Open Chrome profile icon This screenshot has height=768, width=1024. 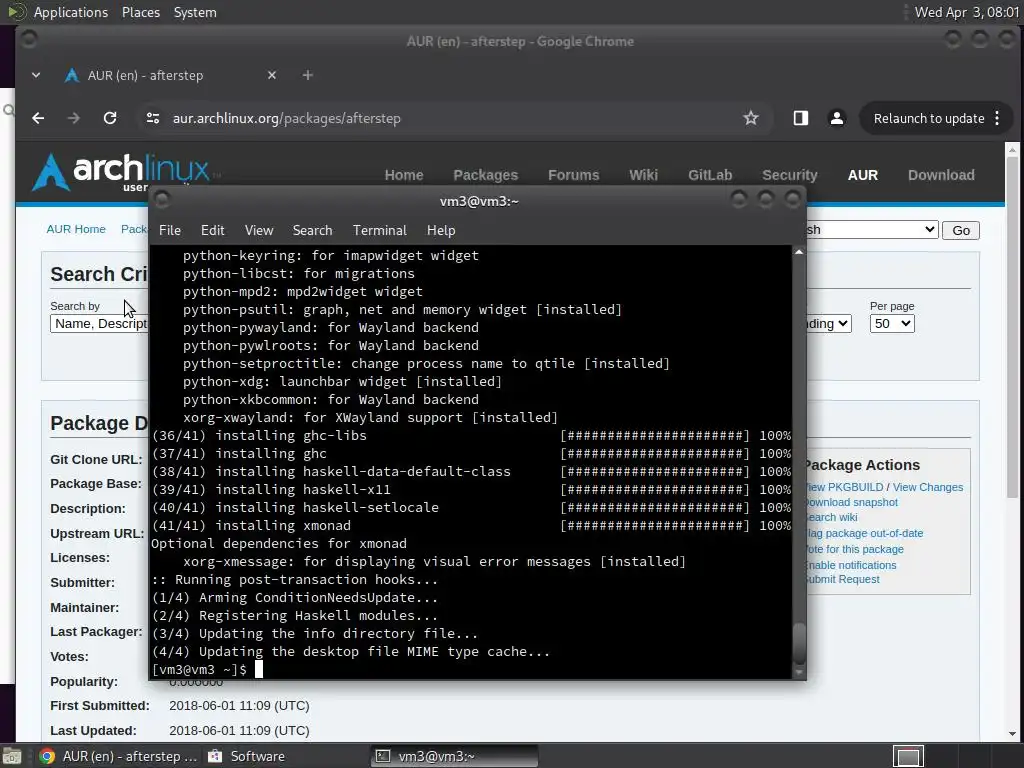[x=837, y=118]
